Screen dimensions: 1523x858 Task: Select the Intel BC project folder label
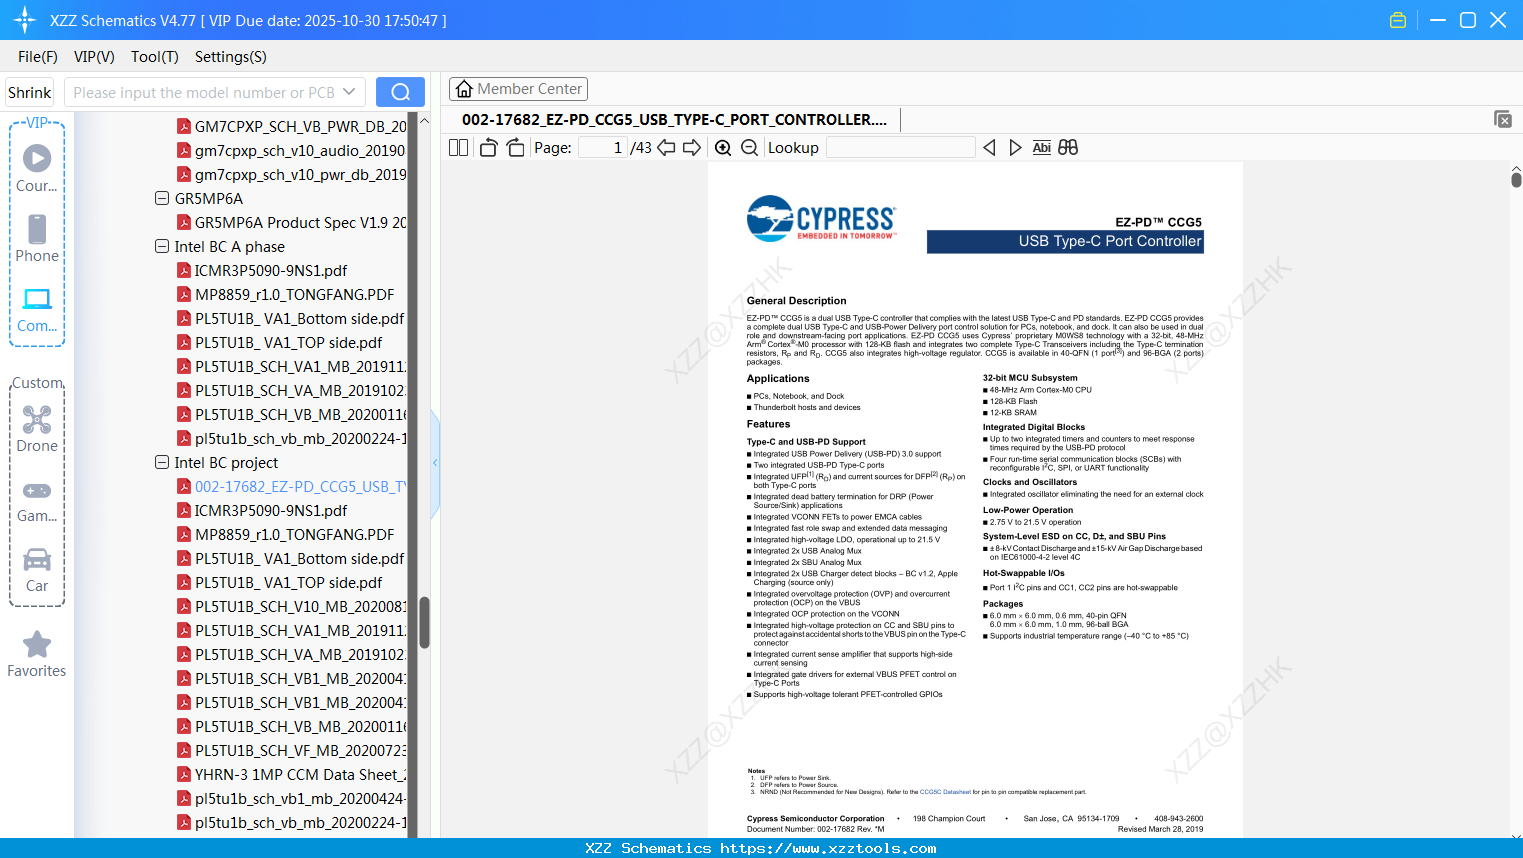coord(226,462)
